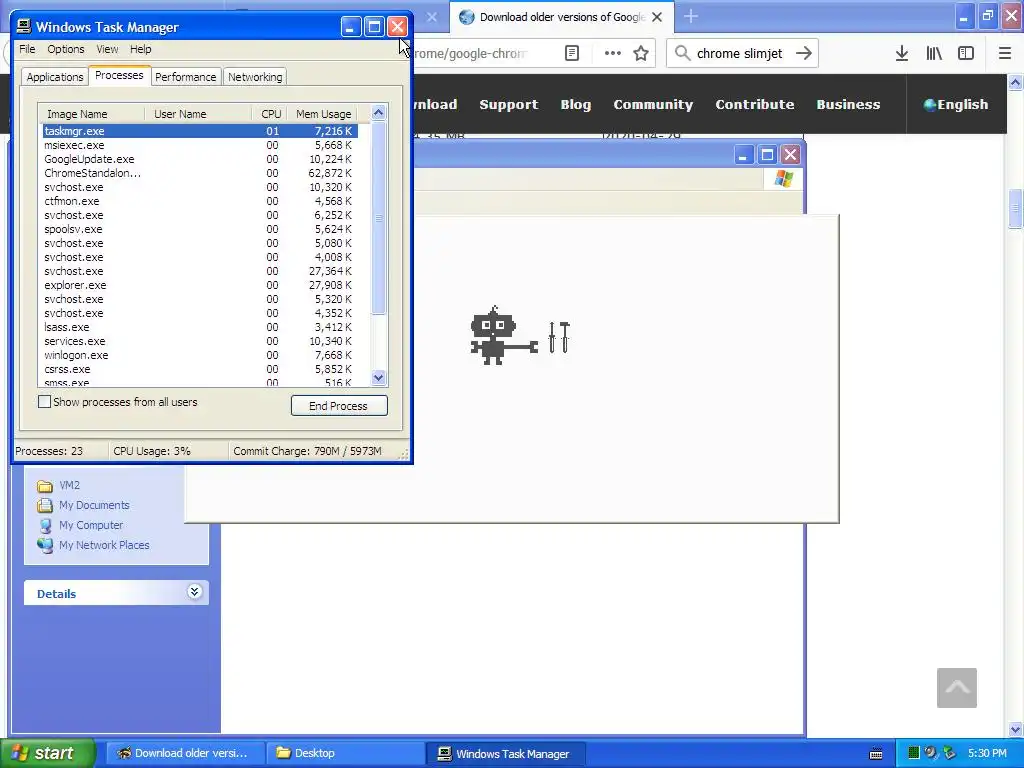Screen dimensions: 1024x768
Task: Open the Community nav link
Action: coord(653,104)
